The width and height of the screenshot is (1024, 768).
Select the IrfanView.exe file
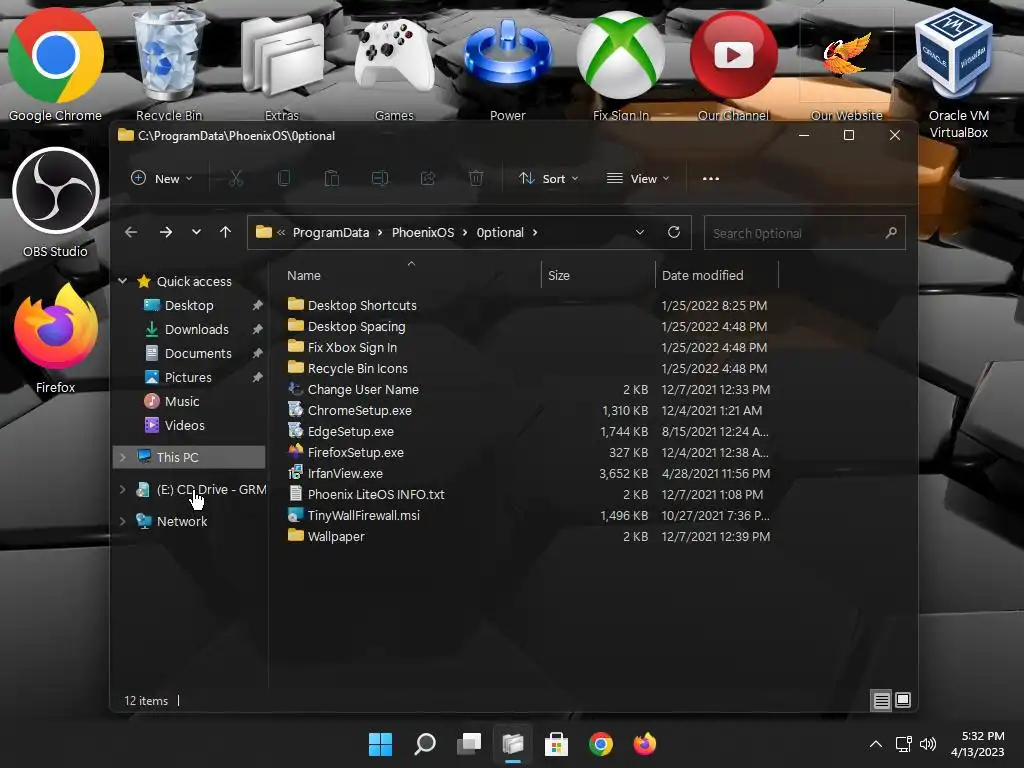[345, 473]
